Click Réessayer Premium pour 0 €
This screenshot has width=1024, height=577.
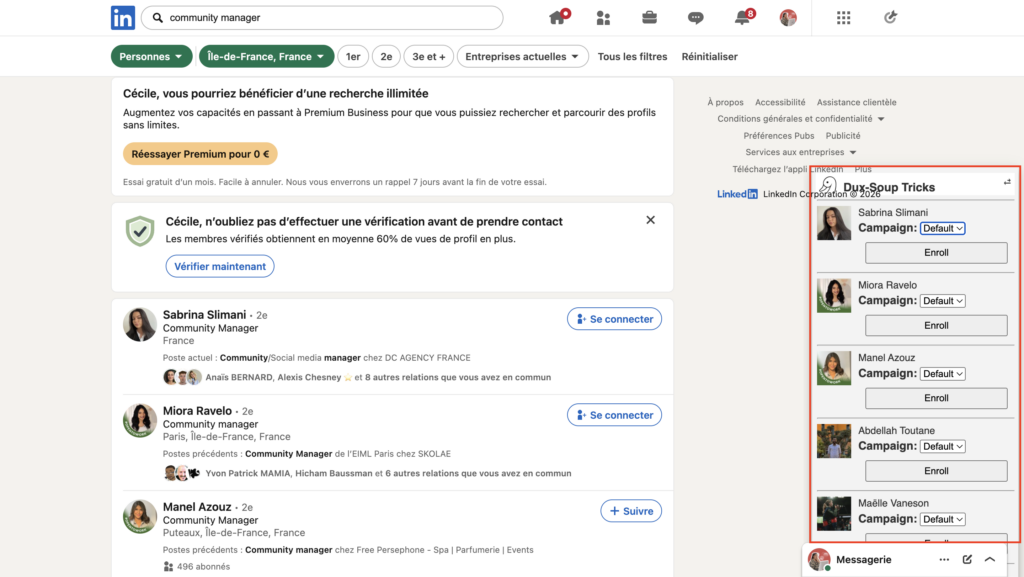(200, 154)
